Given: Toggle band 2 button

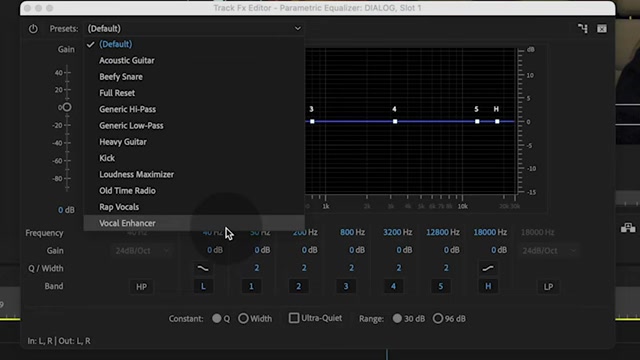Looking at the screenshot, I should click(x=298, y=287).
